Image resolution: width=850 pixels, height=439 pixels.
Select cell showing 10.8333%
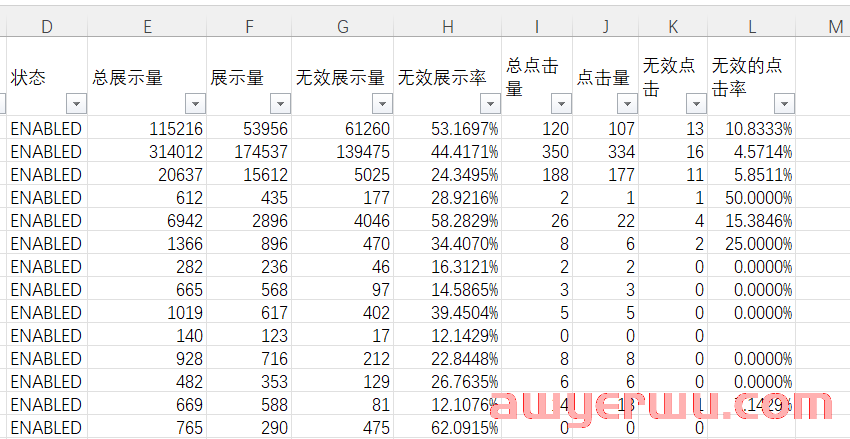tap(751, 128)
